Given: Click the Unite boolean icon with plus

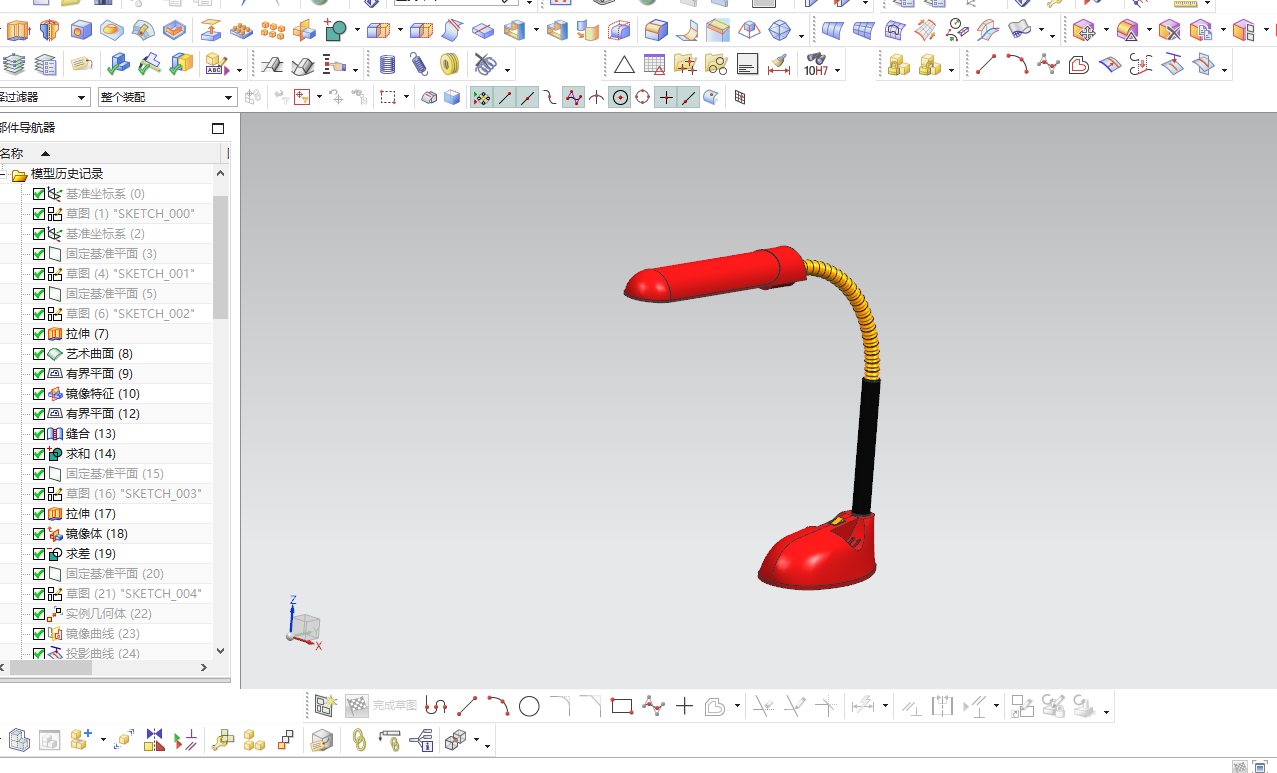Looking at the screenshot, I should (x=336, y=30).
